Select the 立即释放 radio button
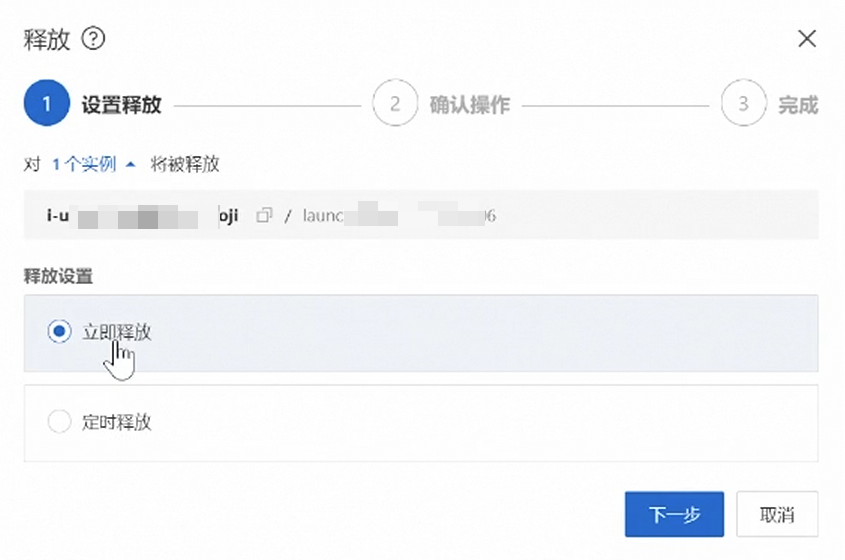This screenshot has width=845, height=560. coord(59,332)
